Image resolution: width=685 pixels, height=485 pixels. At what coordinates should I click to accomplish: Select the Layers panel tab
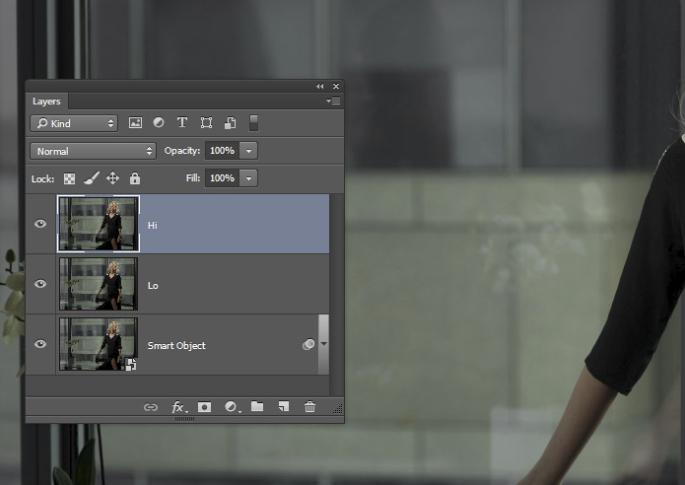tap(46, 101)
